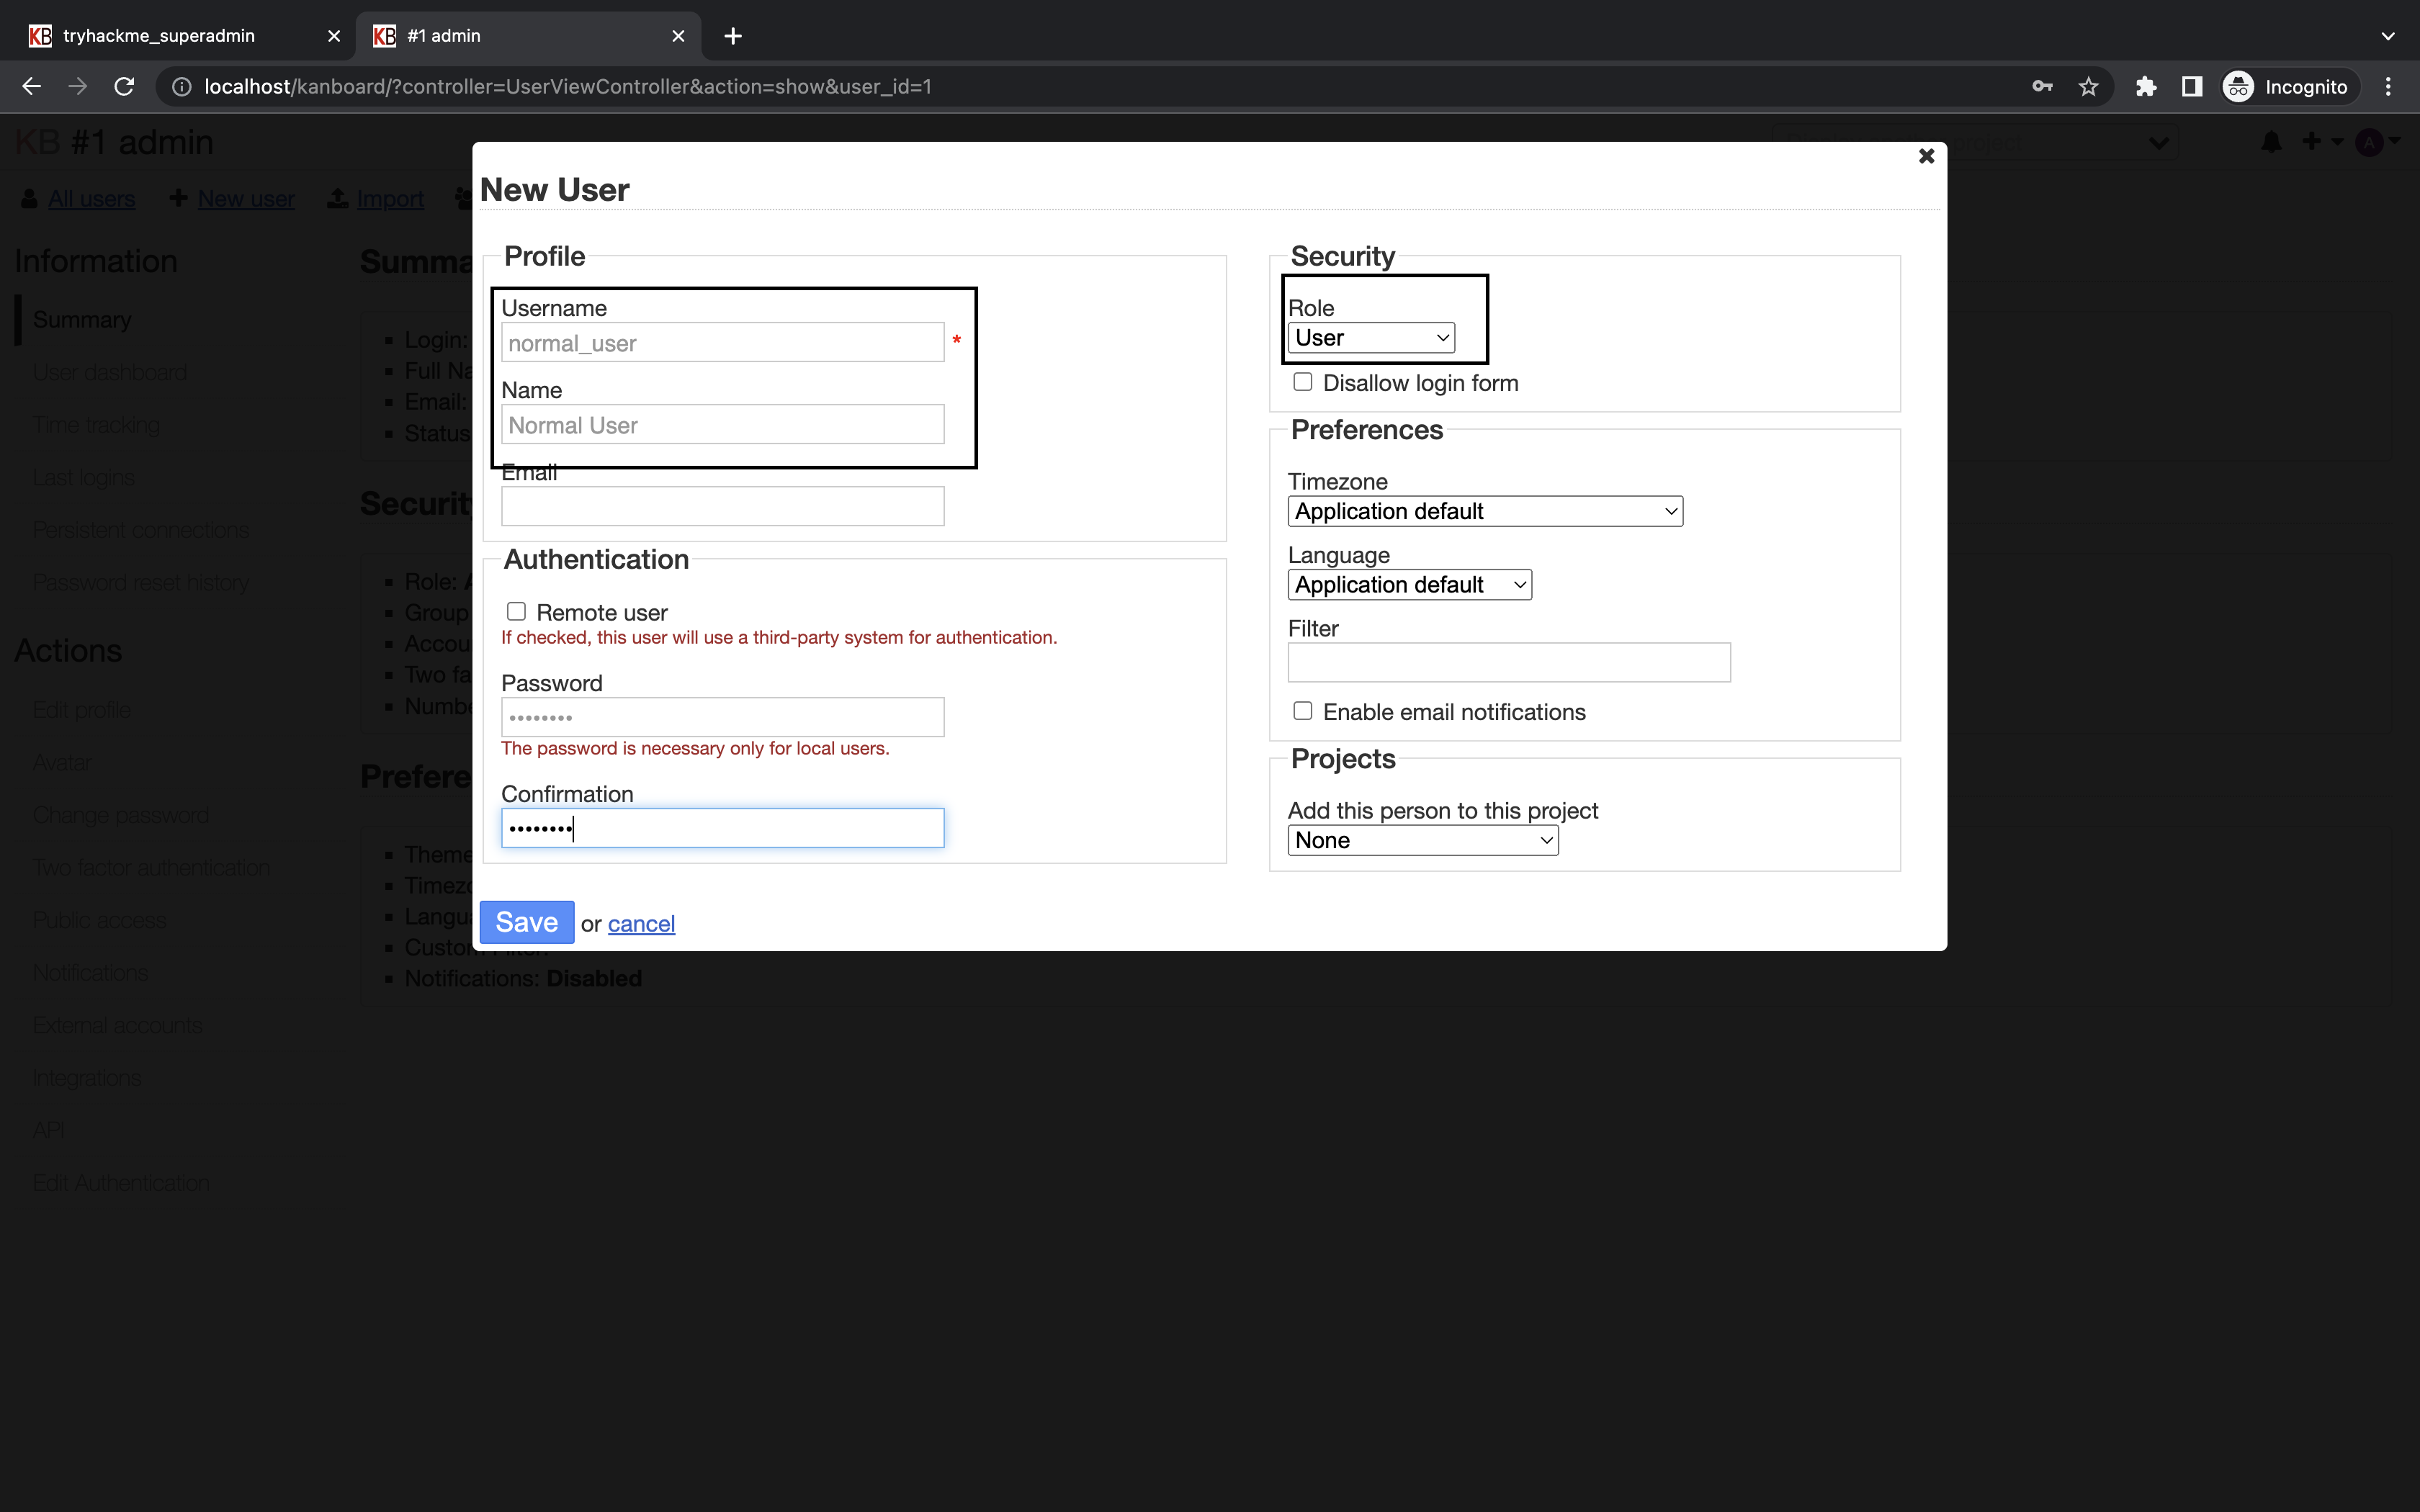Click the Import upload icon

(x=337, y=198)
